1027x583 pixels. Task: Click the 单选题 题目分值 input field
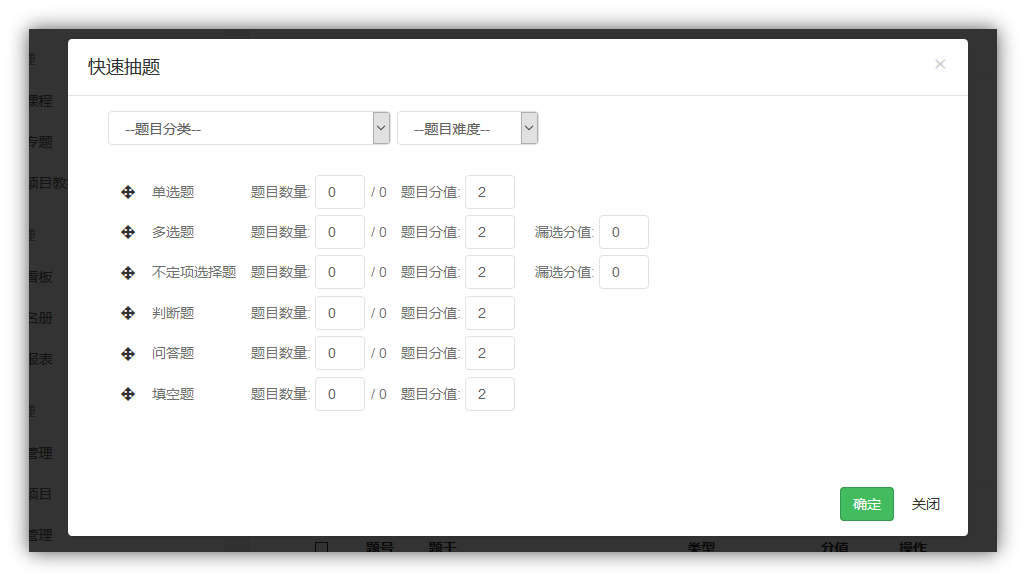[x=490, y=192]
